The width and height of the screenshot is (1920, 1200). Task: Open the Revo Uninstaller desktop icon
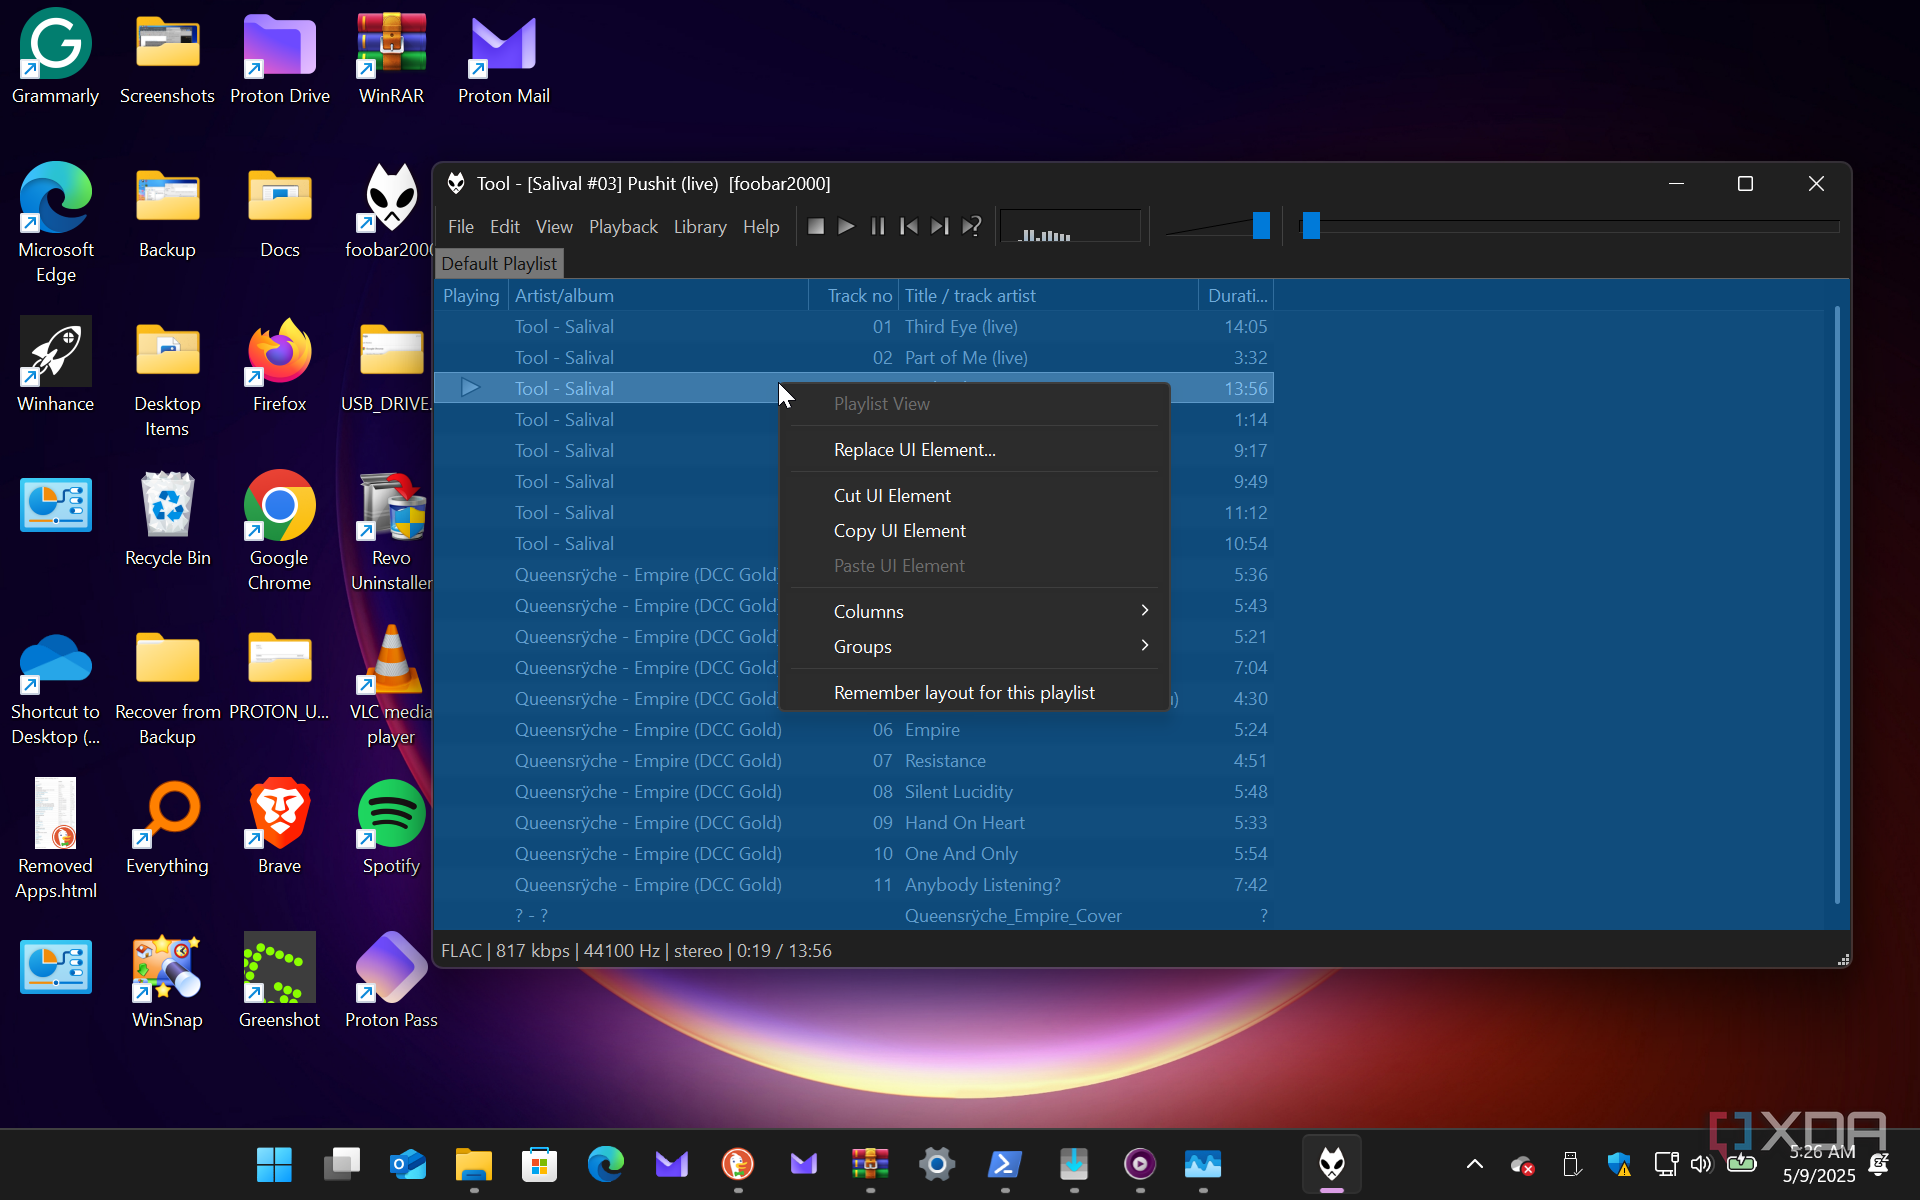(391, 530)
